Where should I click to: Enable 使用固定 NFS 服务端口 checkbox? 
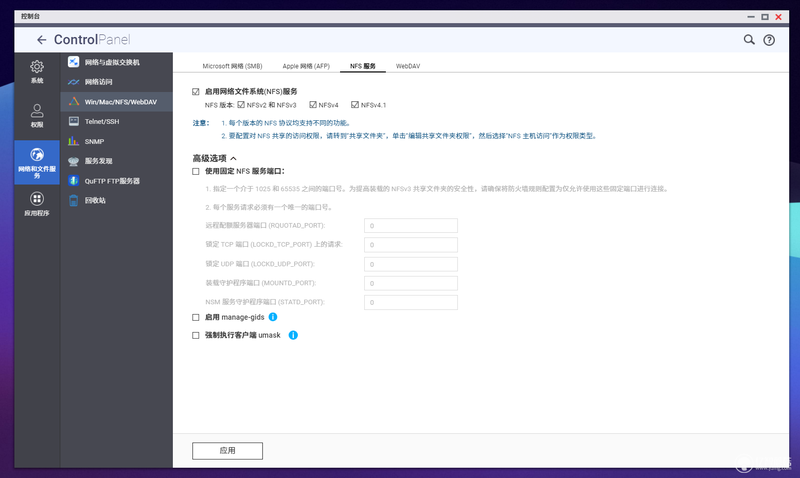point(195,171)
